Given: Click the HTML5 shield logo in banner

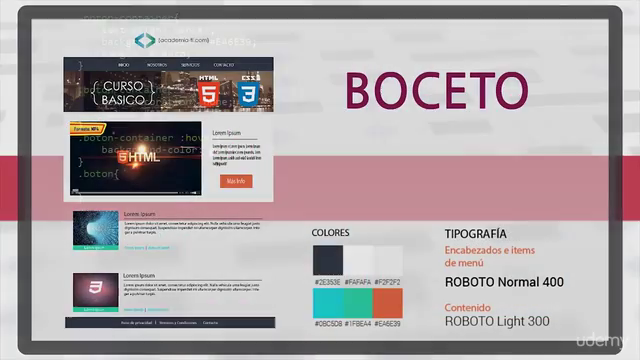Looking at the screenshot, I should pos(209,91).
